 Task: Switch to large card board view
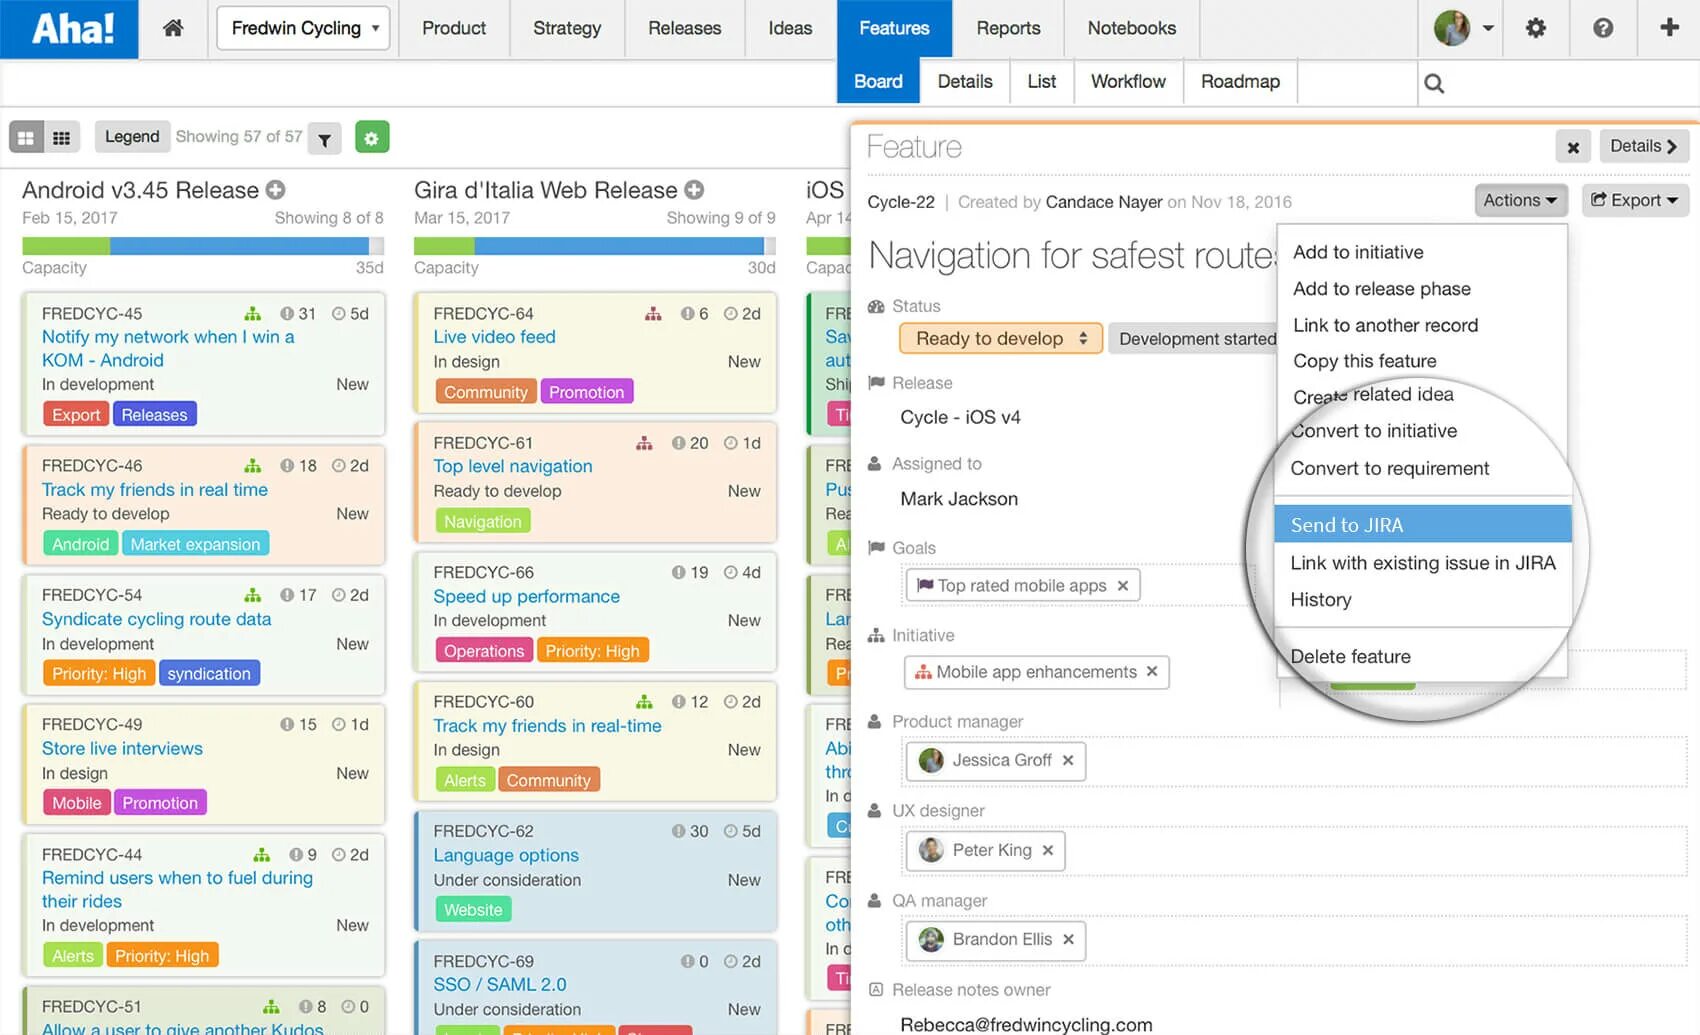26,137
